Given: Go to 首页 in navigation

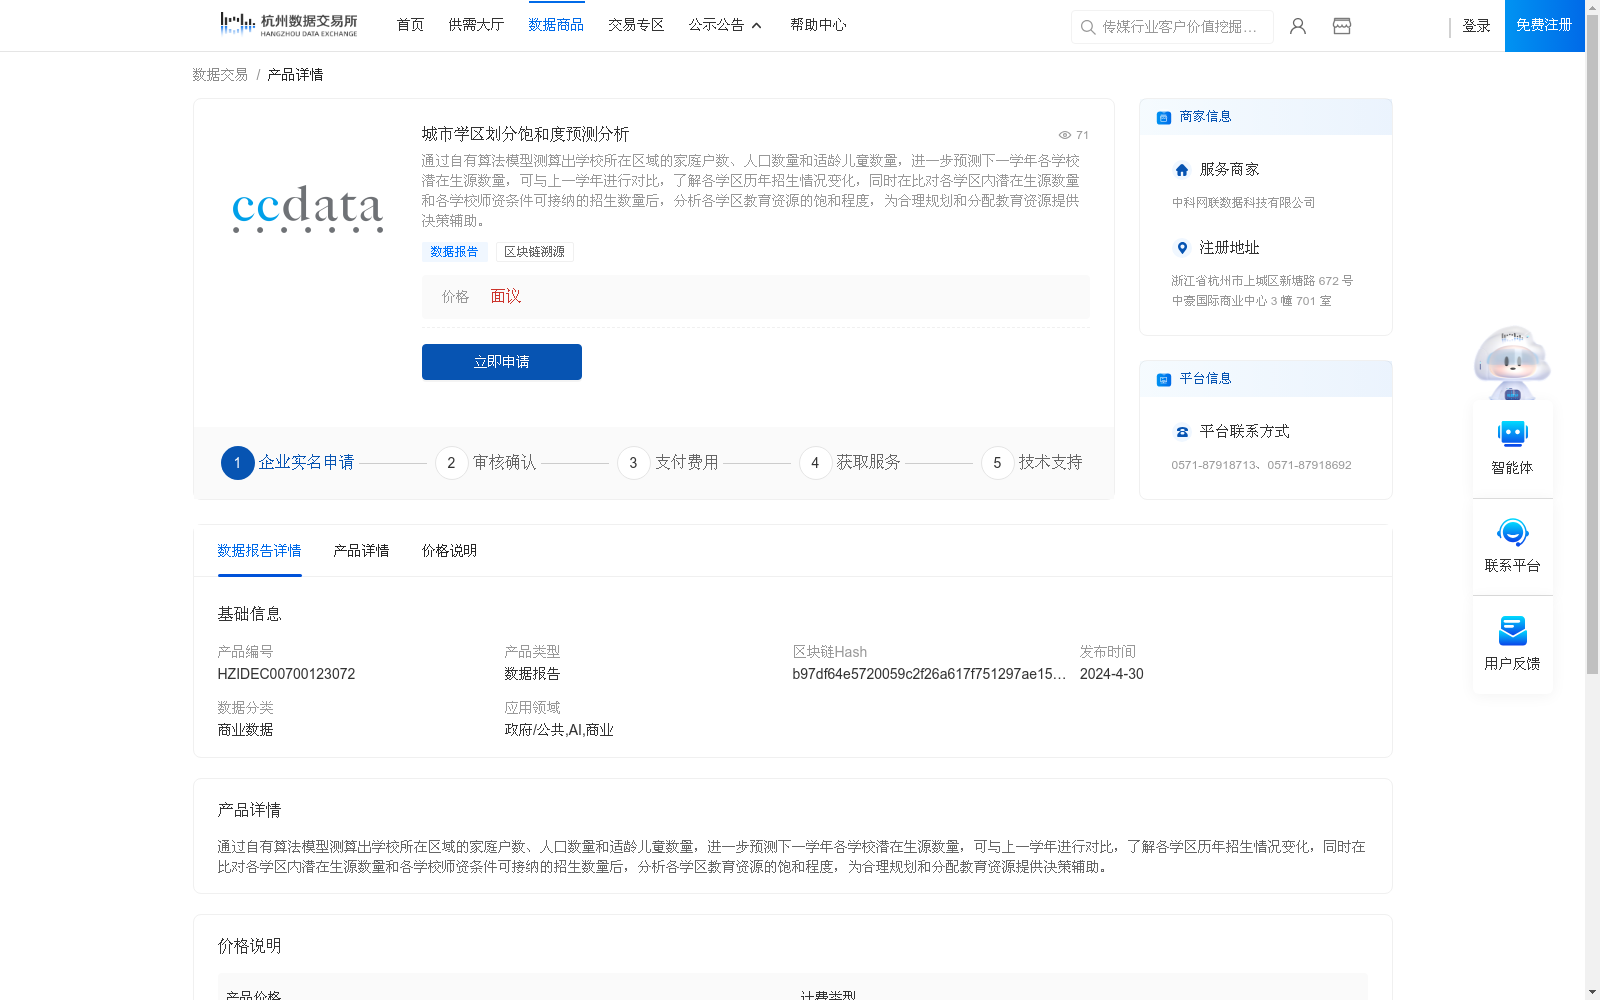Looking at the screenshot, I should pyautogui.click(x=410, y=25).
